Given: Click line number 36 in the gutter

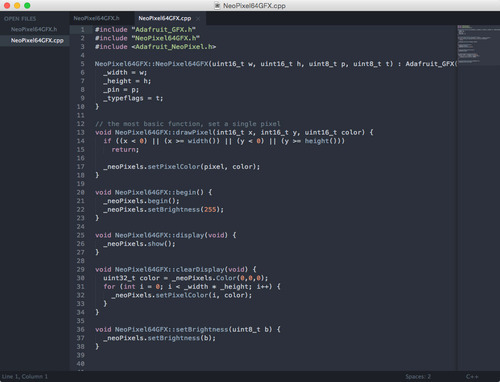Looking at the screenshot, I should tap(81, 329).
